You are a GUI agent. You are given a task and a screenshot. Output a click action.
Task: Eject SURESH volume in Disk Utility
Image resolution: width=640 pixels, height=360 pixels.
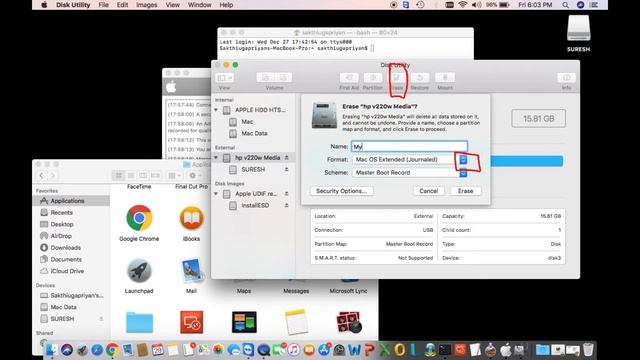[x=287, y=169]
